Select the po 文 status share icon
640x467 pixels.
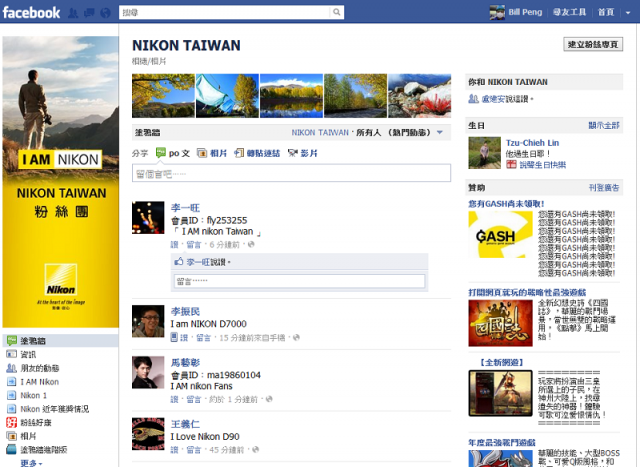click(x=160, y=153)
